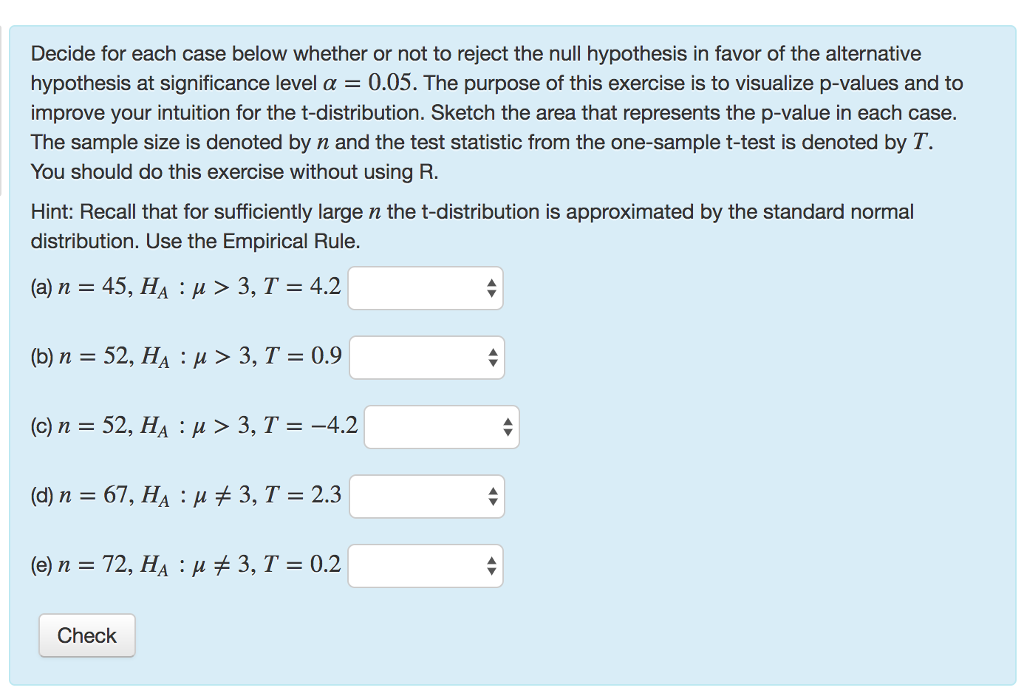This screenshot has height=696, width=1024.
Task: Click the up arrow on part (b) selector
Action: coord(494,353)
